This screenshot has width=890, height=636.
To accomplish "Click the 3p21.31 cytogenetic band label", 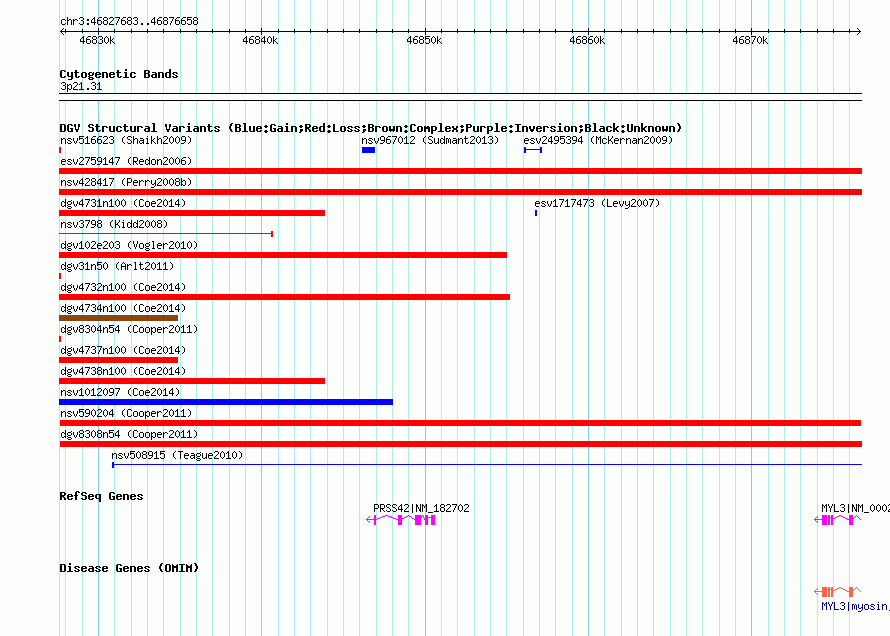I will (x=81, y=86).
